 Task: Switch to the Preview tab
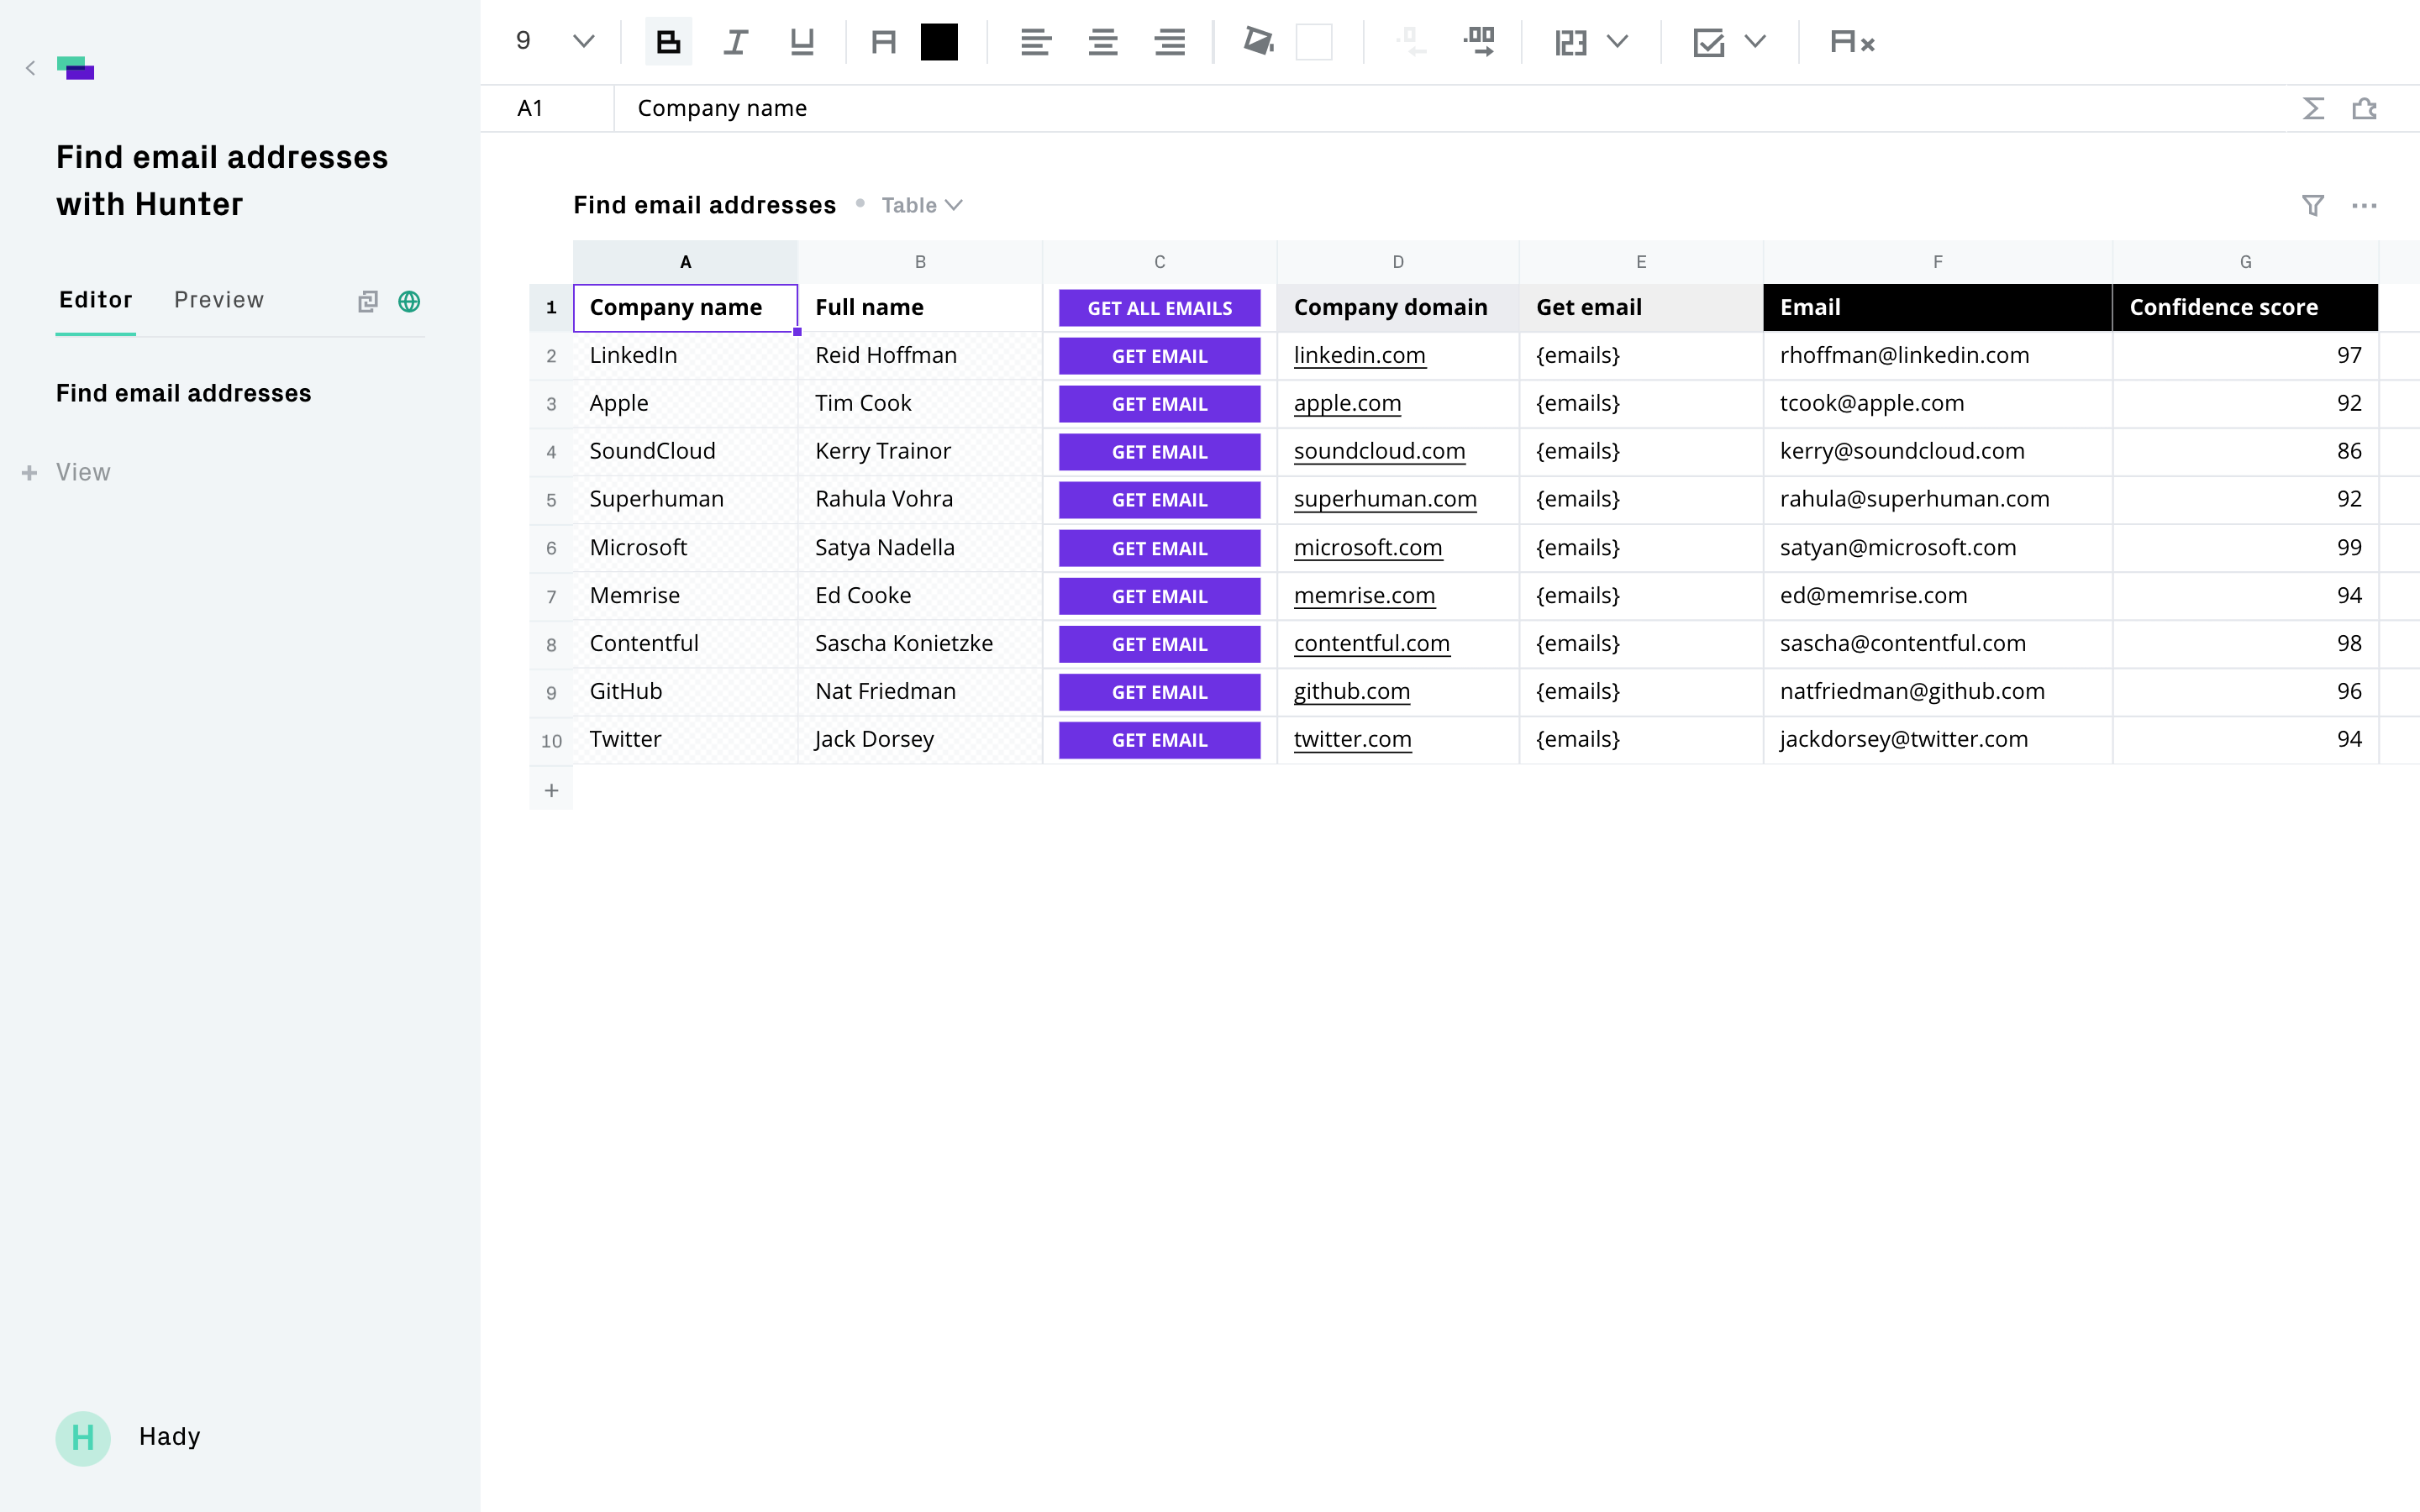(219, 300)
